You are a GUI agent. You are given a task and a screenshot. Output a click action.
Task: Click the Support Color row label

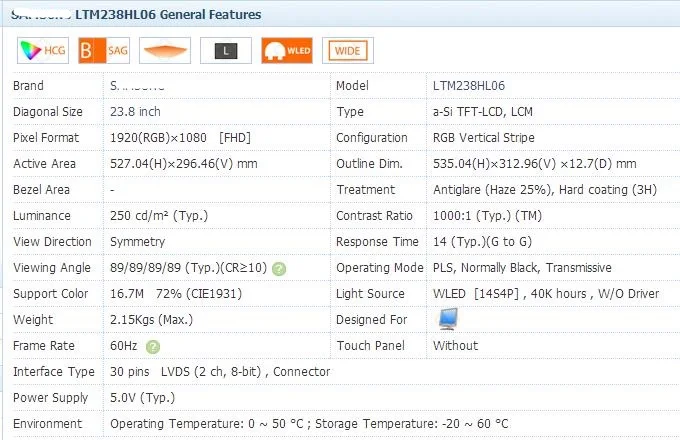coord(51,294)
